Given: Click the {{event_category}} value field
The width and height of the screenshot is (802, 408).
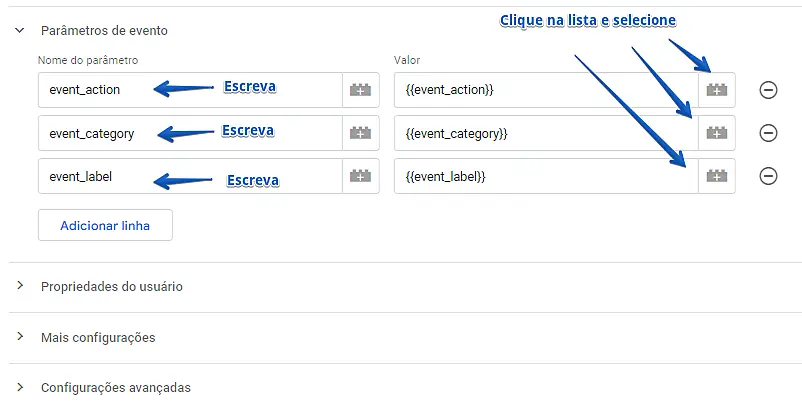Looking at the screenshot, I should click(545, 133).
